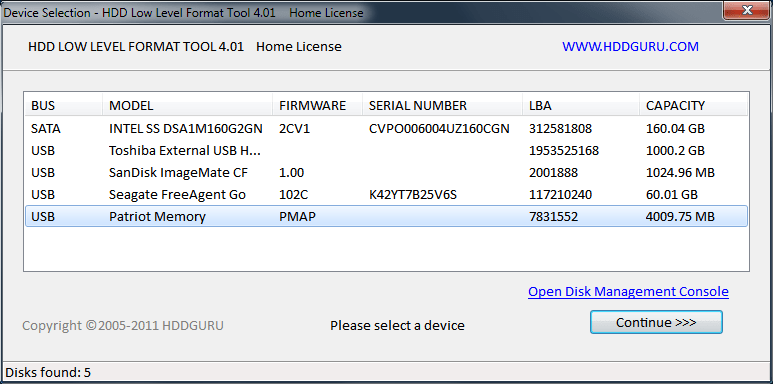773x384 pixels.
Task: Sort by FIRMWARE column header
Action: (317, 105)
